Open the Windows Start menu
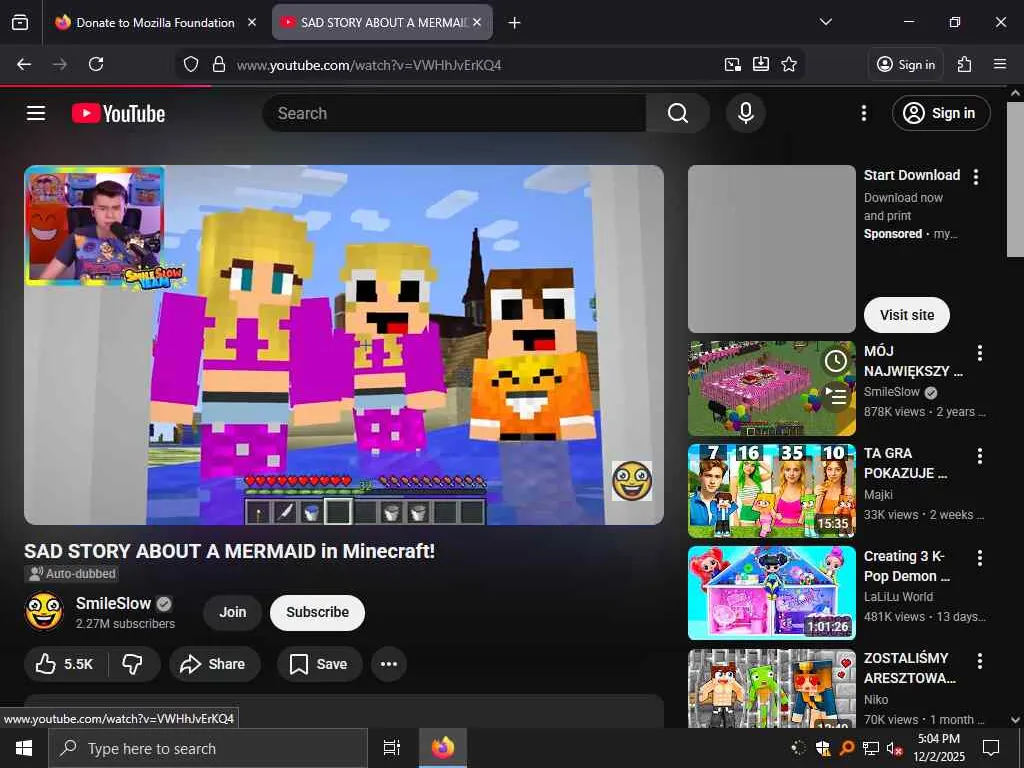The image size is (1024, 768). pyautogui.click(x=24, y=748)
